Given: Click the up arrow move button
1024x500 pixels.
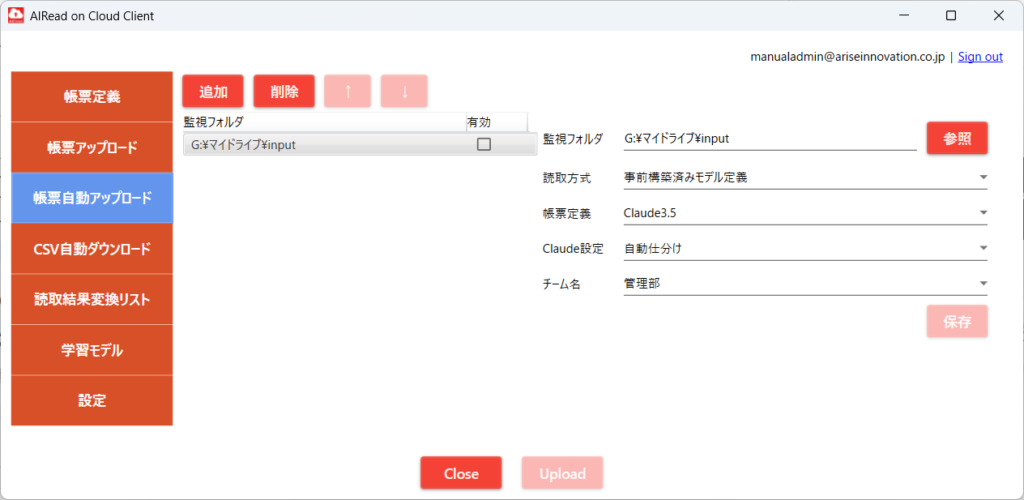Looking at the screenshot, I should (x=348, y=91).
